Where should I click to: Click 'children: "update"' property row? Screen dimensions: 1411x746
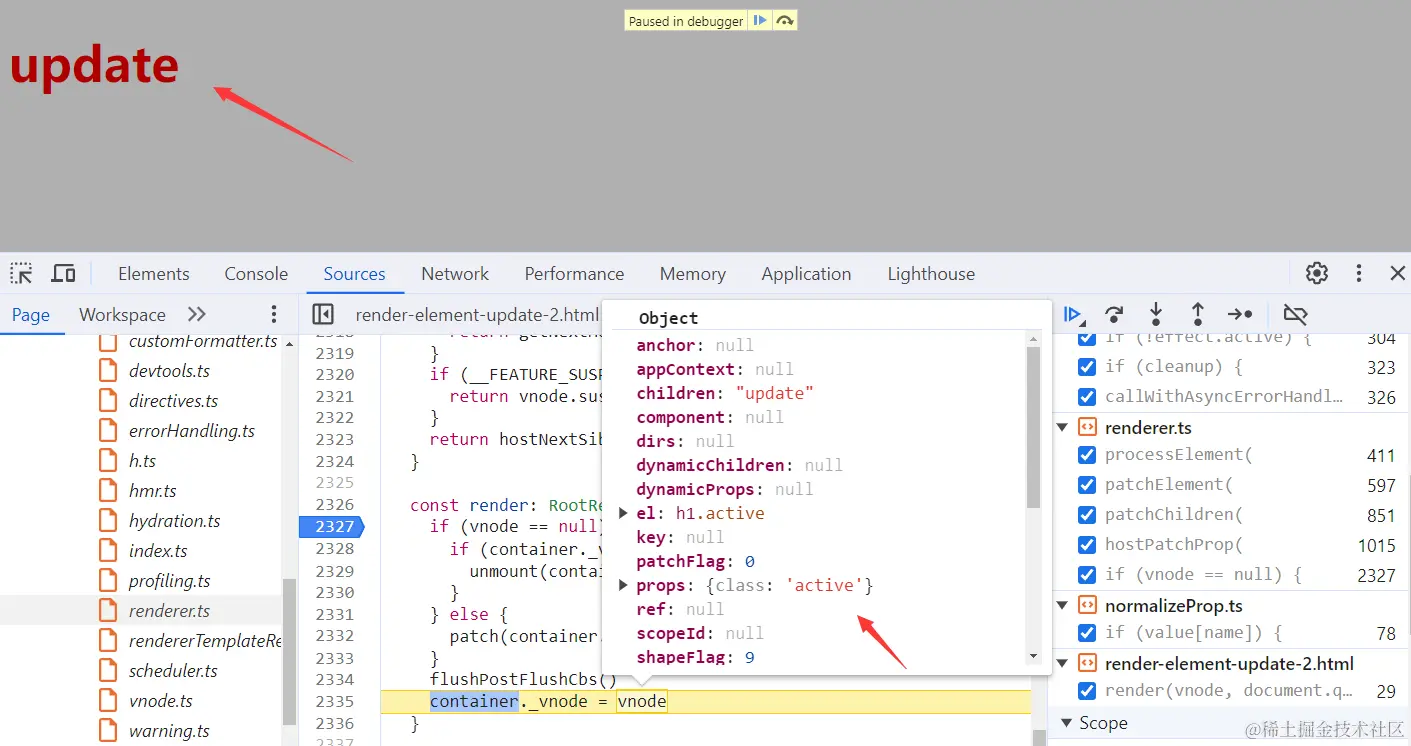pos(725,393)
